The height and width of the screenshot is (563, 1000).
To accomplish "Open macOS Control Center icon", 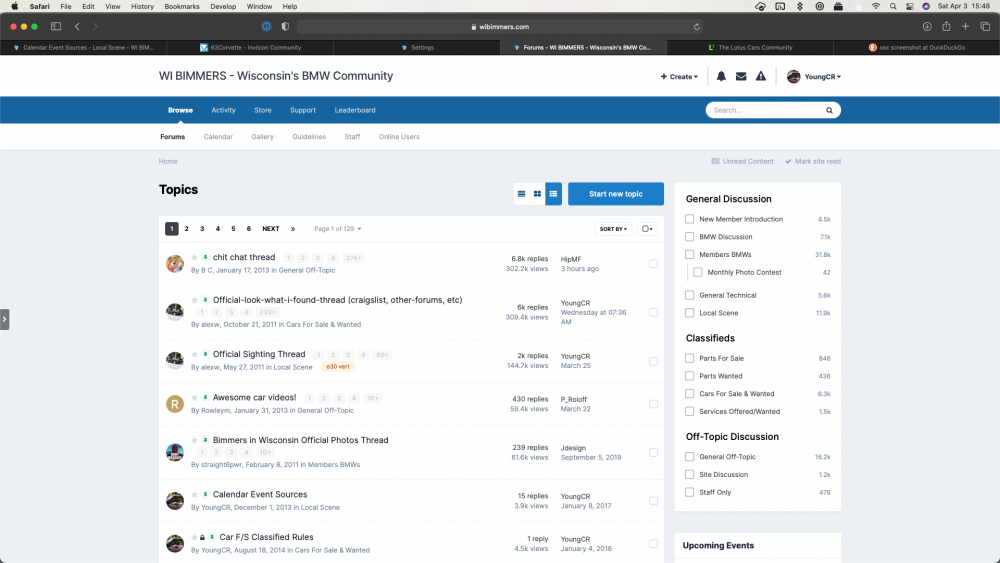I will (x=909, y=6).
